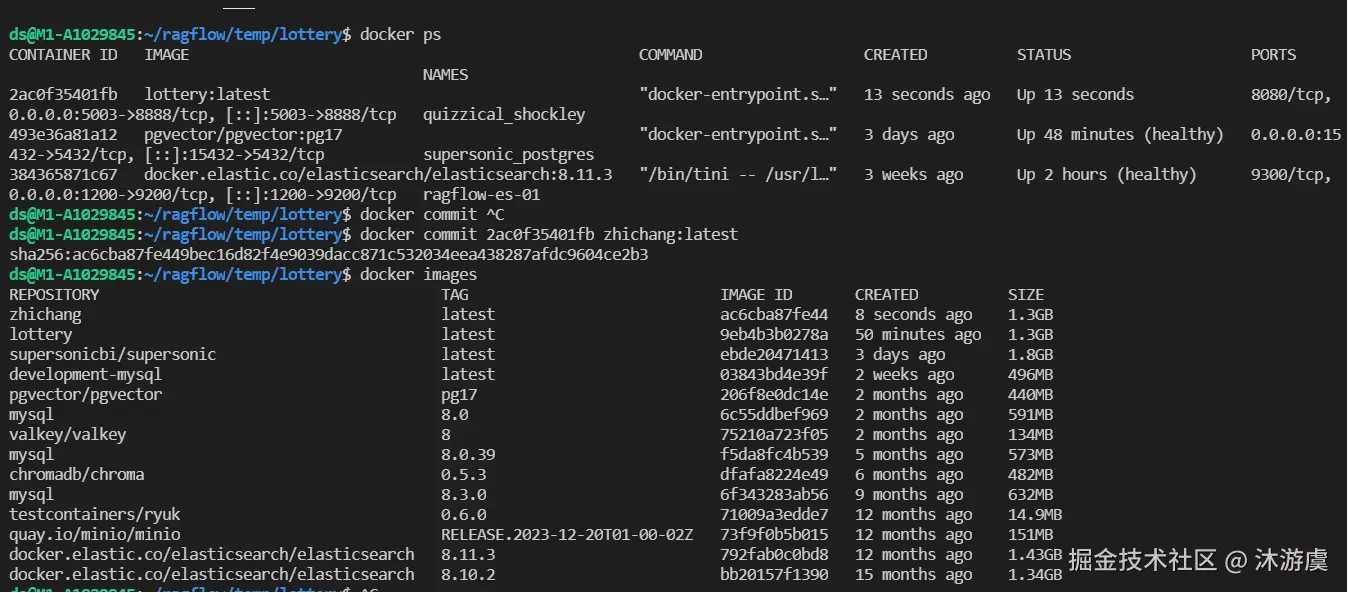Click the supersonic_postgres container name
The image size is (1348, 593).
coord(508,154)
